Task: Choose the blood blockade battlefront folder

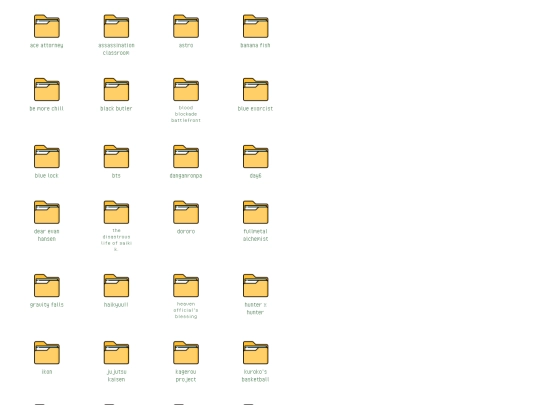Action: pos(186,90)
